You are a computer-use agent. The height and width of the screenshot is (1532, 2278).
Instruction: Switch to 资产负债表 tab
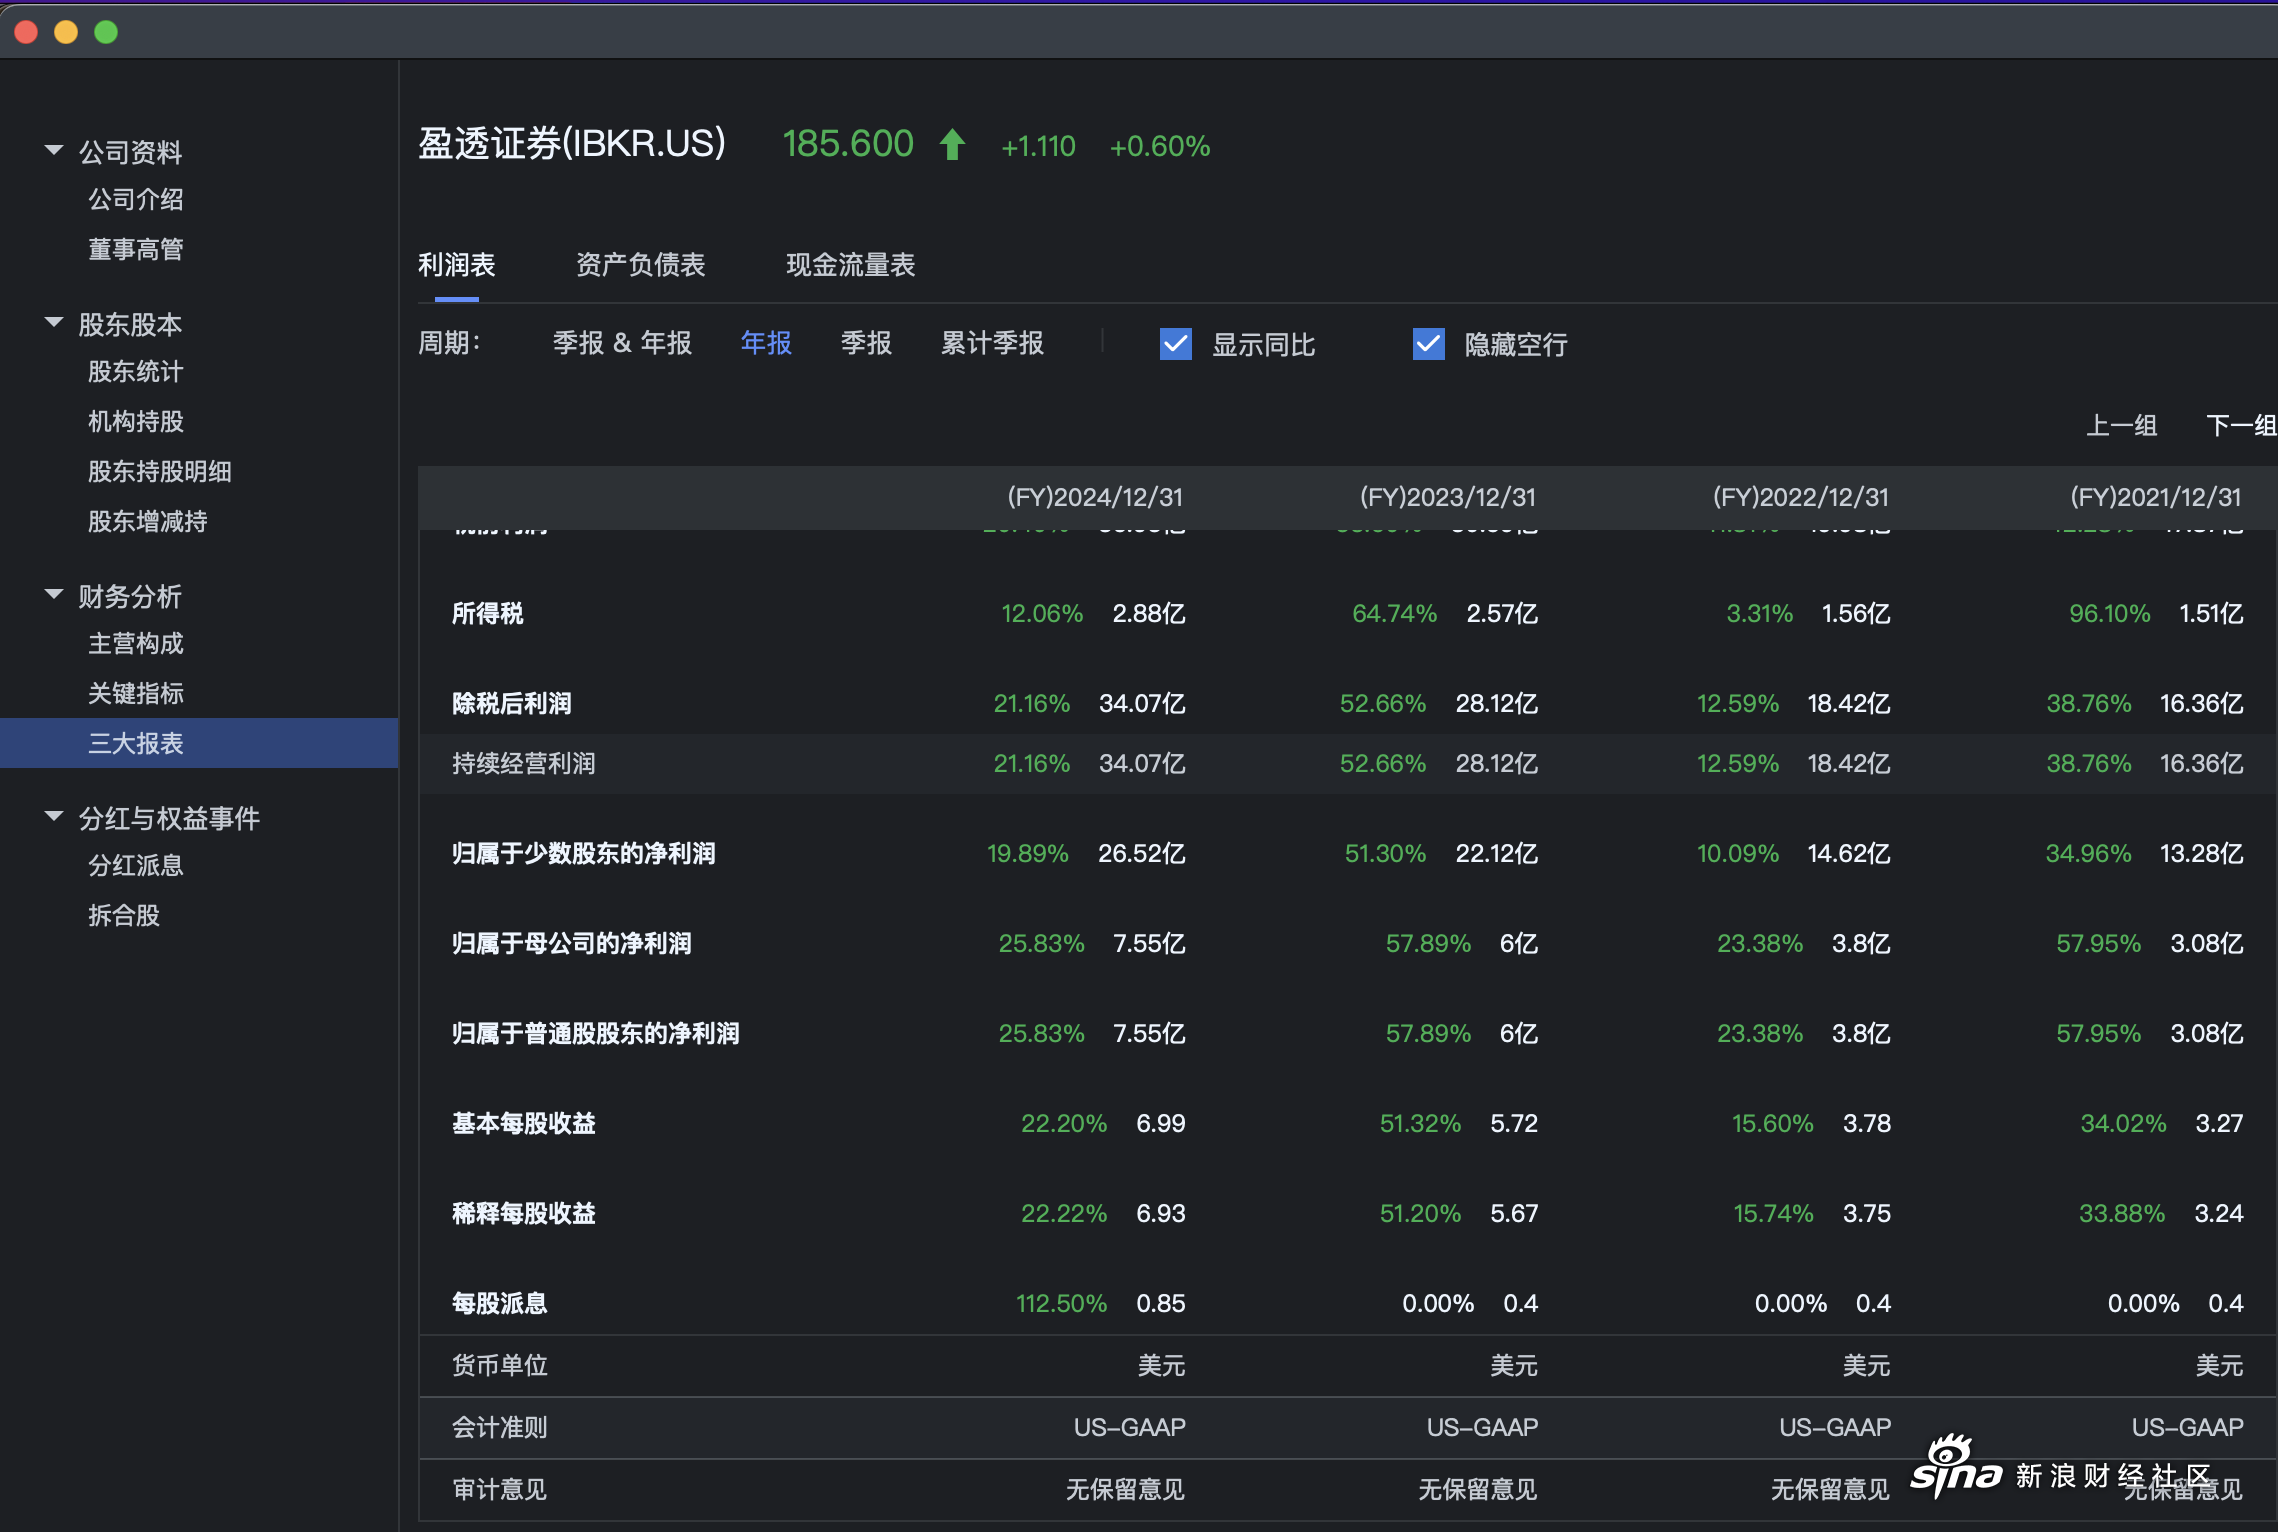641,265
